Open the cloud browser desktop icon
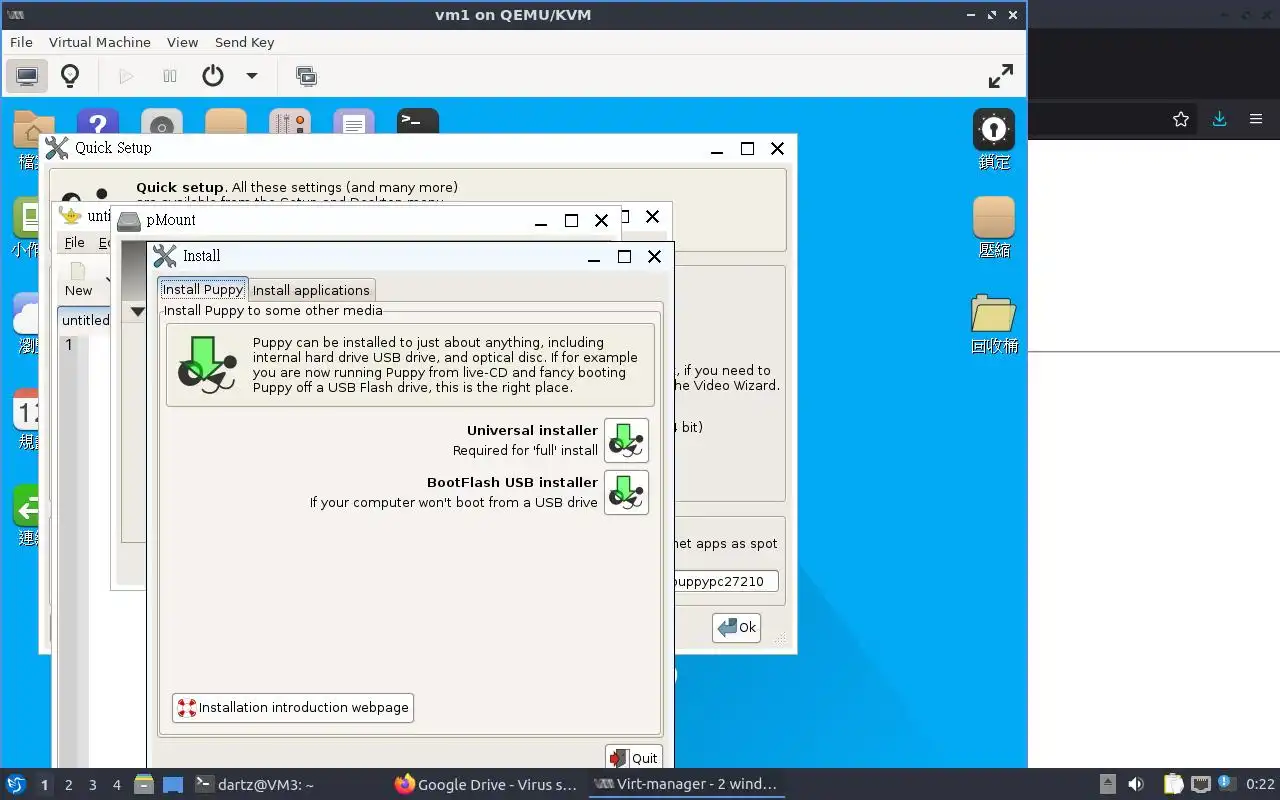 [x=26, y=314]
